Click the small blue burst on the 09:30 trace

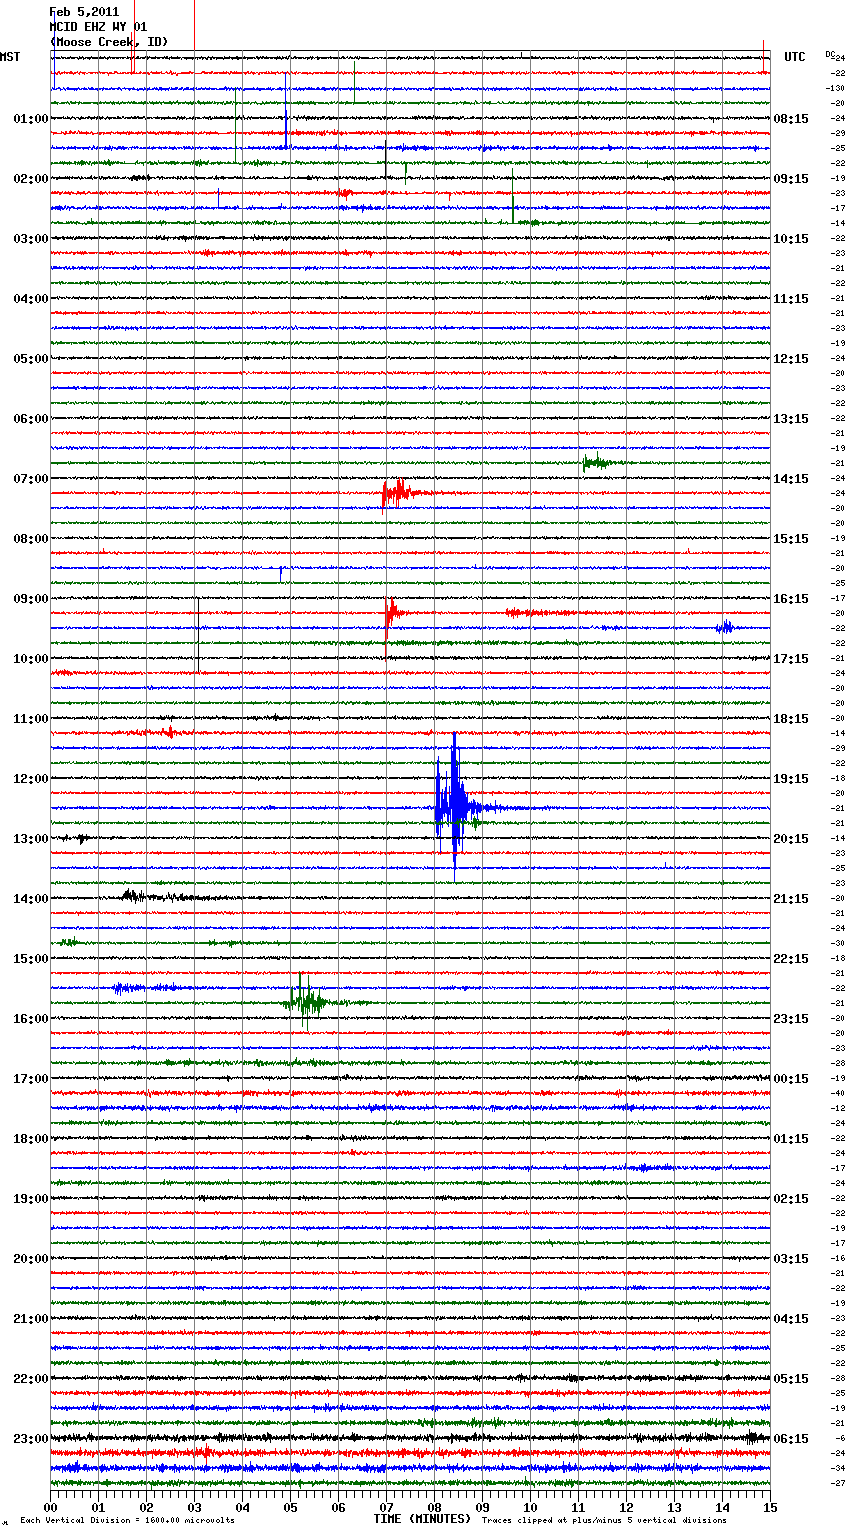725,627
